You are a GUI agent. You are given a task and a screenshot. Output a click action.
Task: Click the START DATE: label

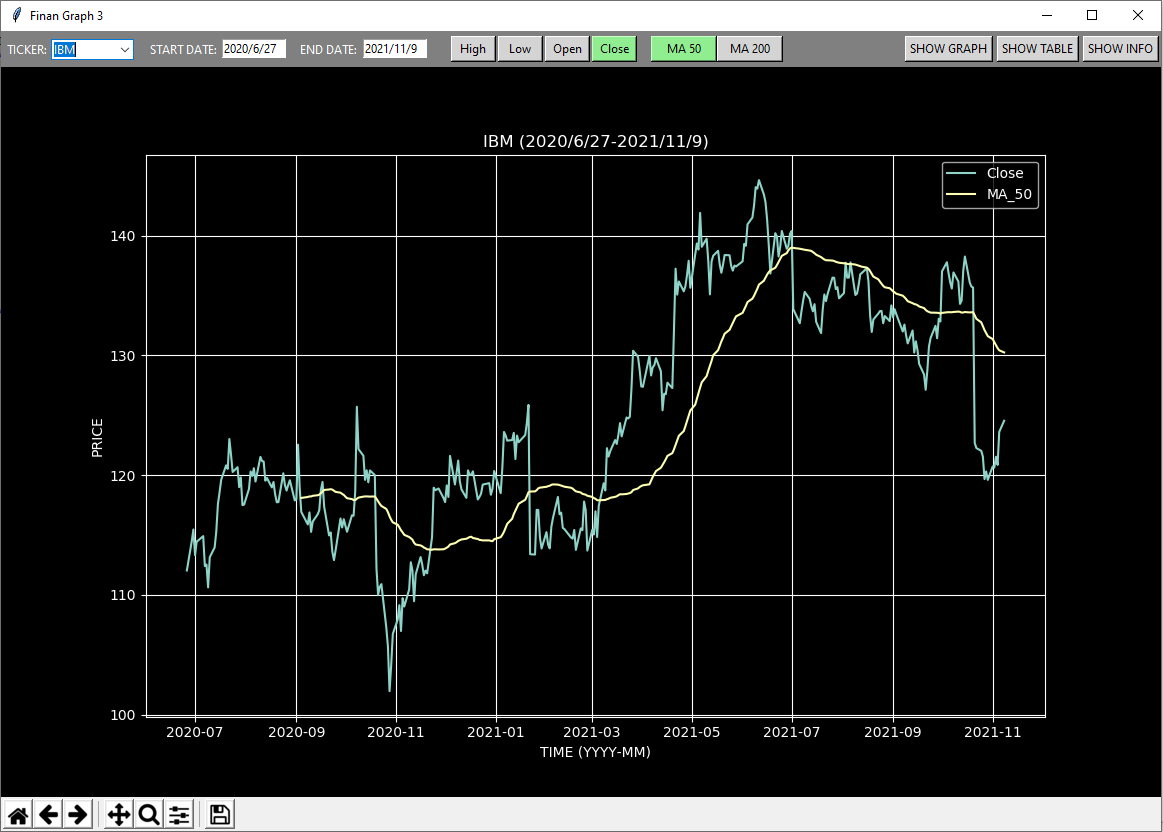pyautogui.click(x=183, y=50)
